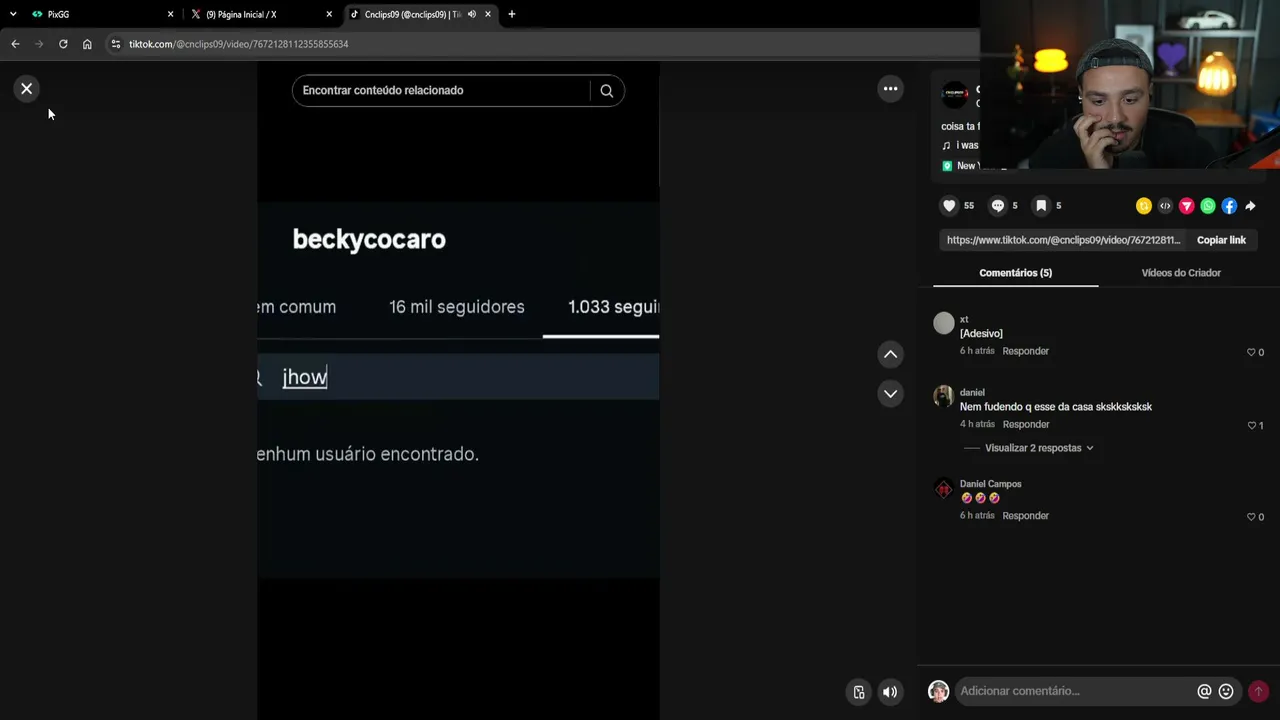Open more share options arrow
Viewport: 1280px width, 720px height.
click(x=1250, y=206)
